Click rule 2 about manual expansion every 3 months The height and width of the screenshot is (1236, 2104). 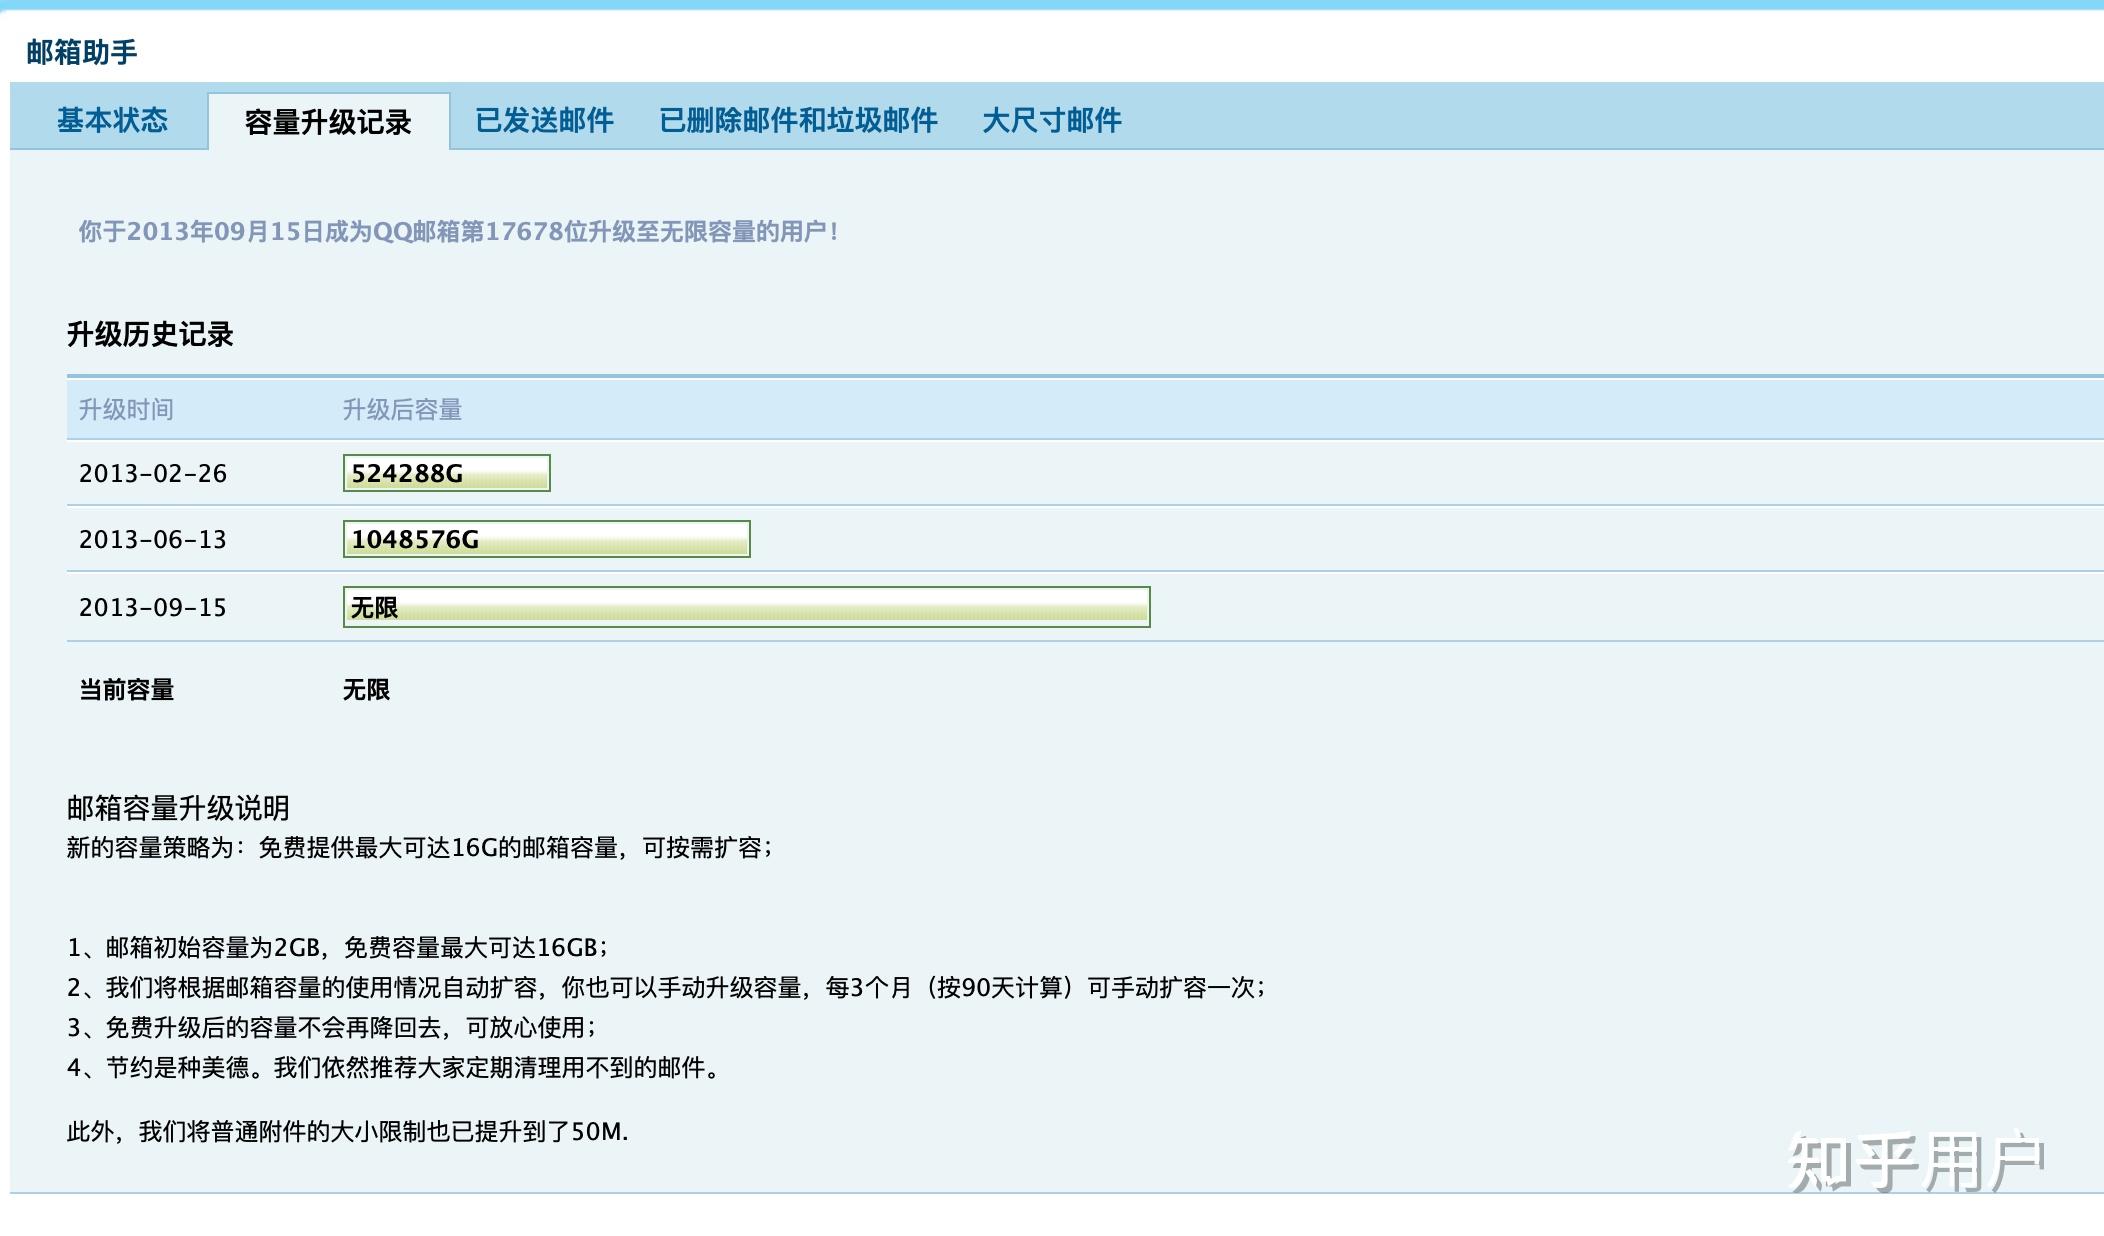[667, 988]
